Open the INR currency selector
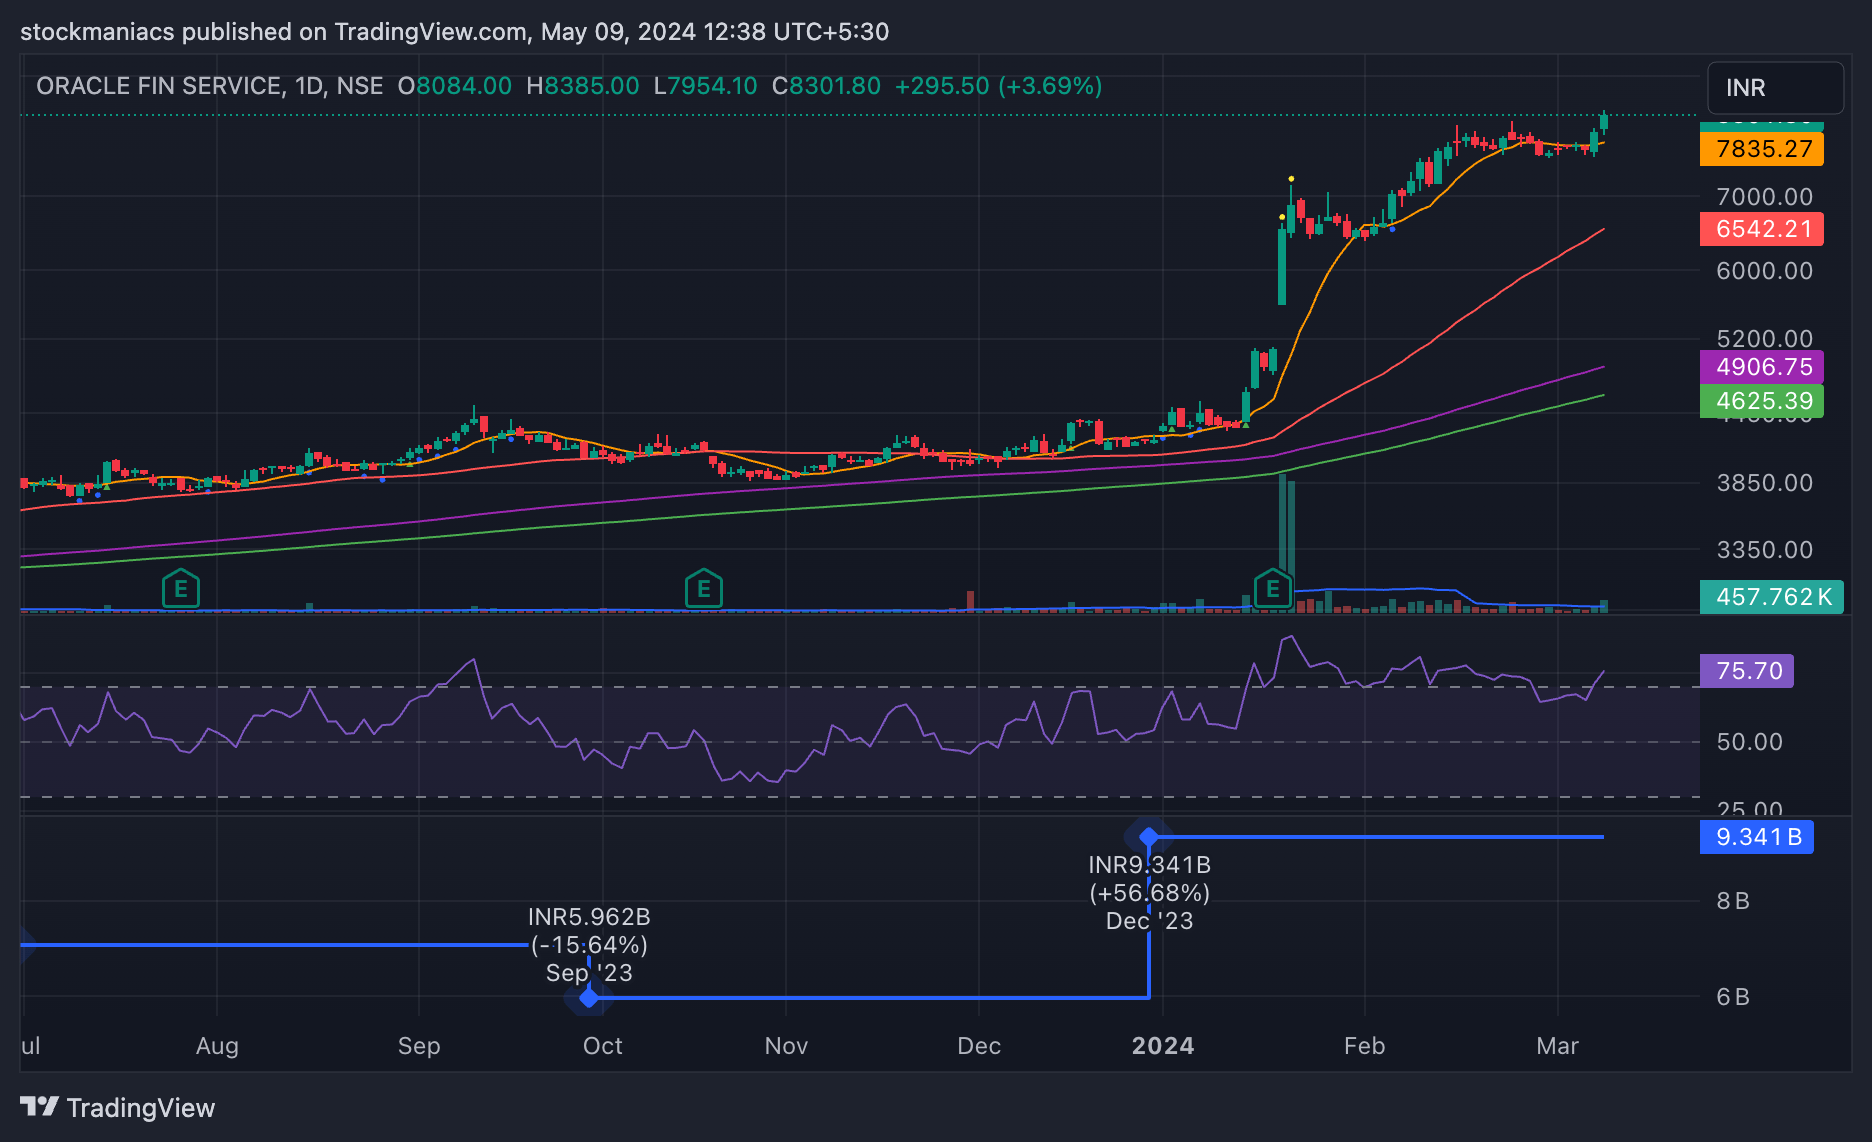Viewport: 1872px width, 1142px height. [1775, 88]
